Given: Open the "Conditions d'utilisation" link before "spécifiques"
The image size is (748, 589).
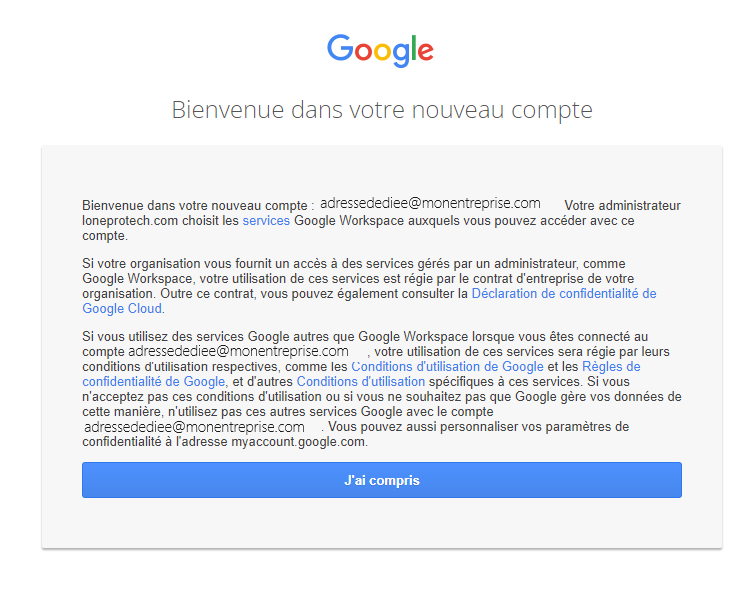Looking at the screenshot, I should [361, 382].
